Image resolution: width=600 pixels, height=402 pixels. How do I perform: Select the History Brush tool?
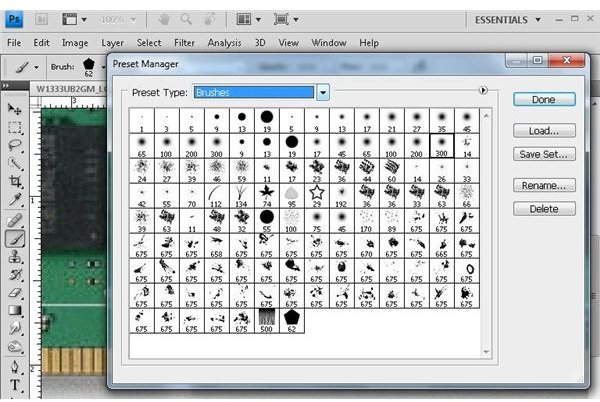(x=15, y=275)
